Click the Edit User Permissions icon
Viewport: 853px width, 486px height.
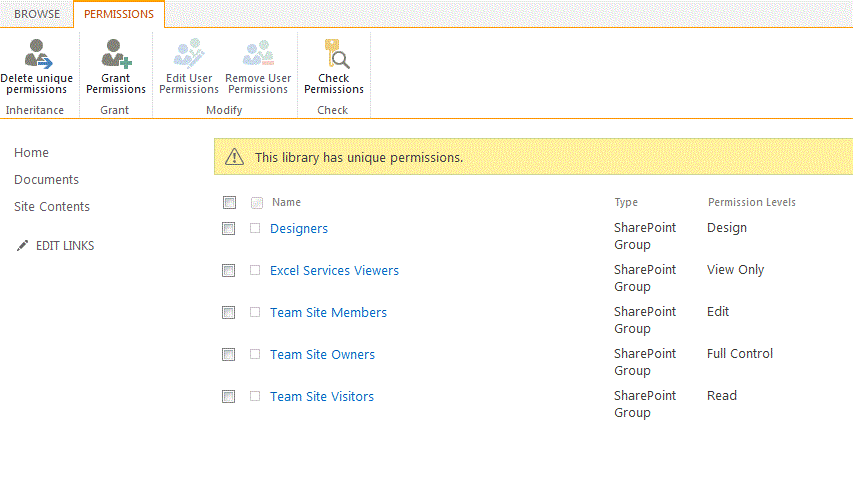pos(189,54)
